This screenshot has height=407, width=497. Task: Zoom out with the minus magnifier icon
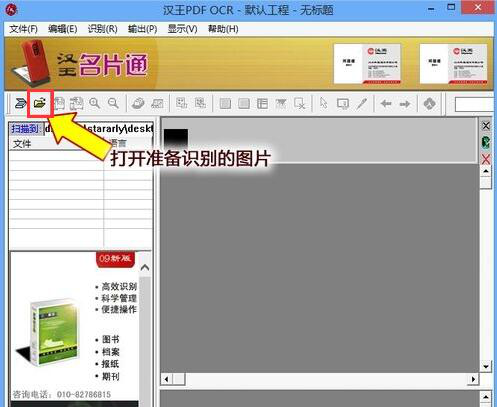click(114, 103)
